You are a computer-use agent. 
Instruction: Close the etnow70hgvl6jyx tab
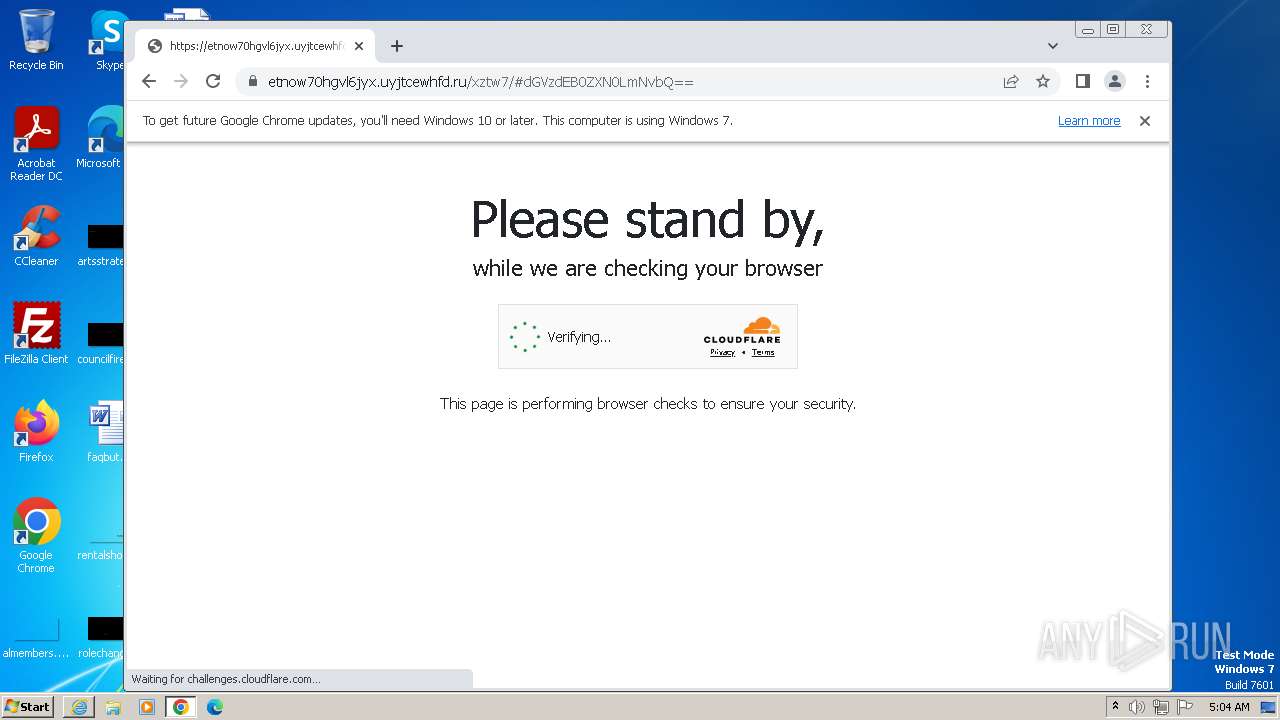coord(359,46)
